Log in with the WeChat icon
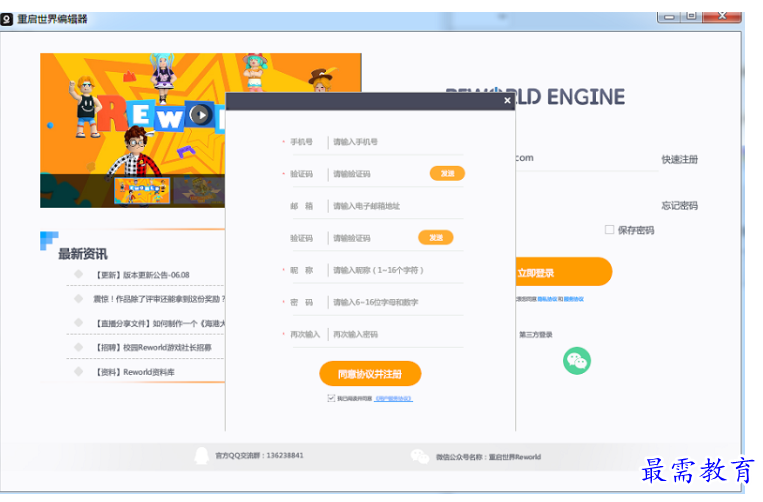The width and height of the screenshot is (763, 502). click(577, 361)
